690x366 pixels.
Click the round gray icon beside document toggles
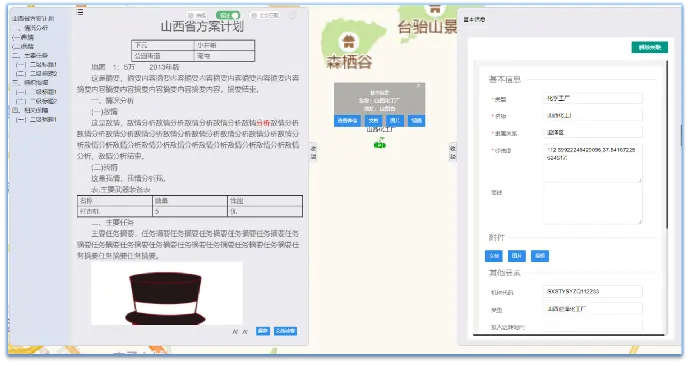pos(293,15)
